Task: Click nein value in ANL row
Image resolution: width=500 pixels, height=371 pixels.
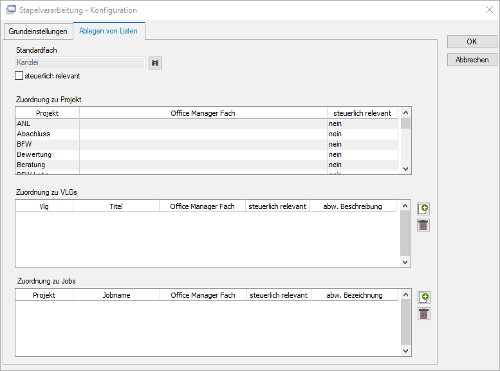Action: 335,124
